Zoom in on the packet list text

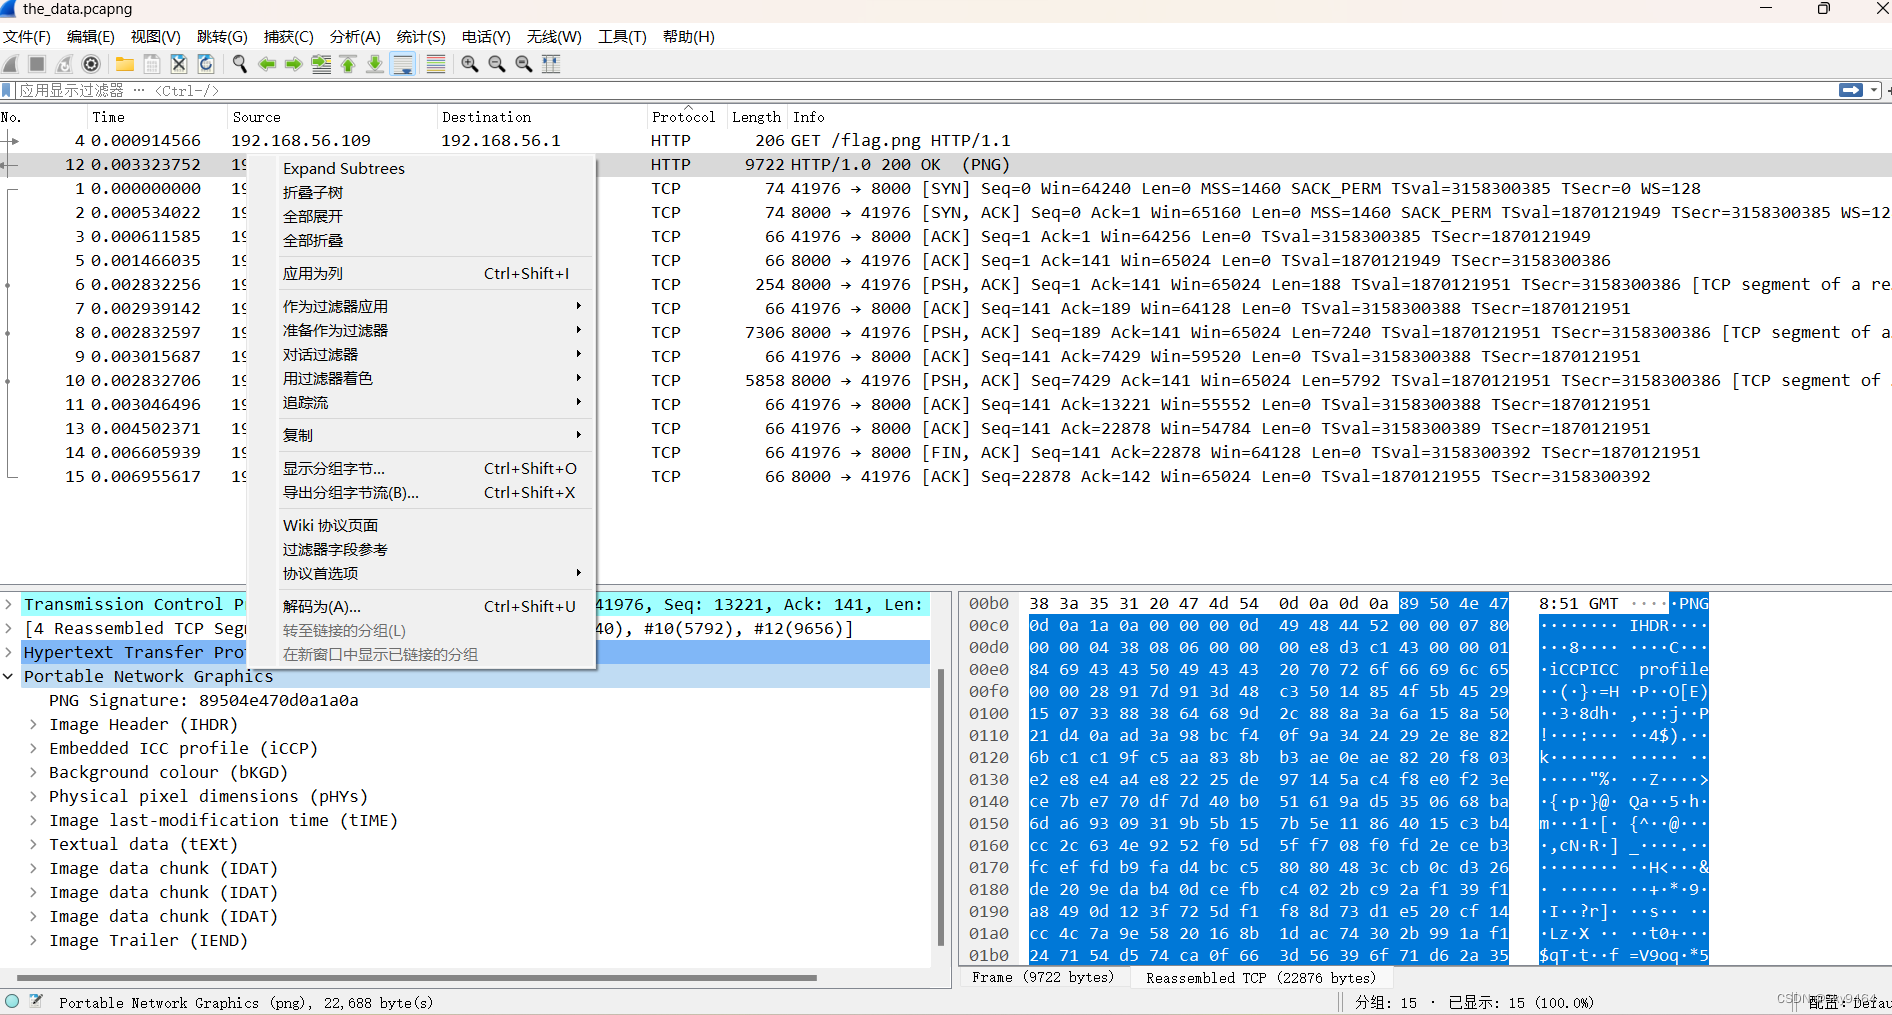469,64
